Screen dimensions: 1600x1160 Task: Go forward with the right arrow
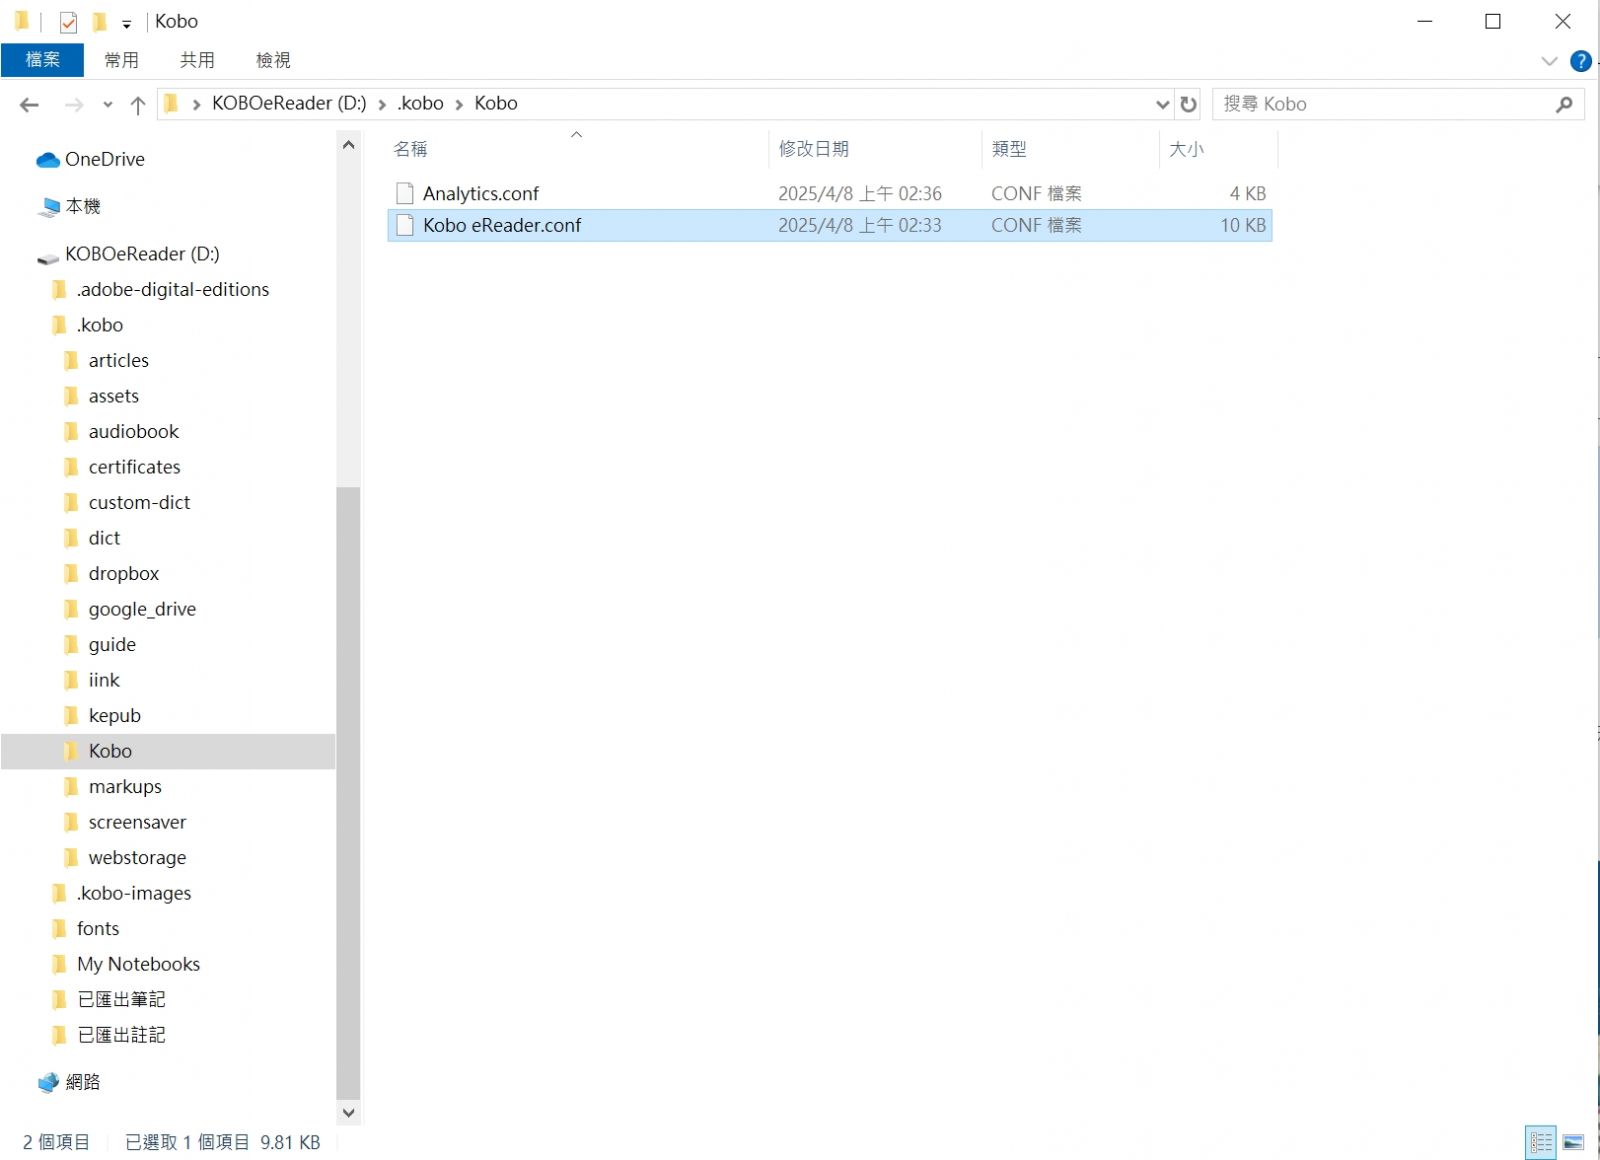(73, 104)
